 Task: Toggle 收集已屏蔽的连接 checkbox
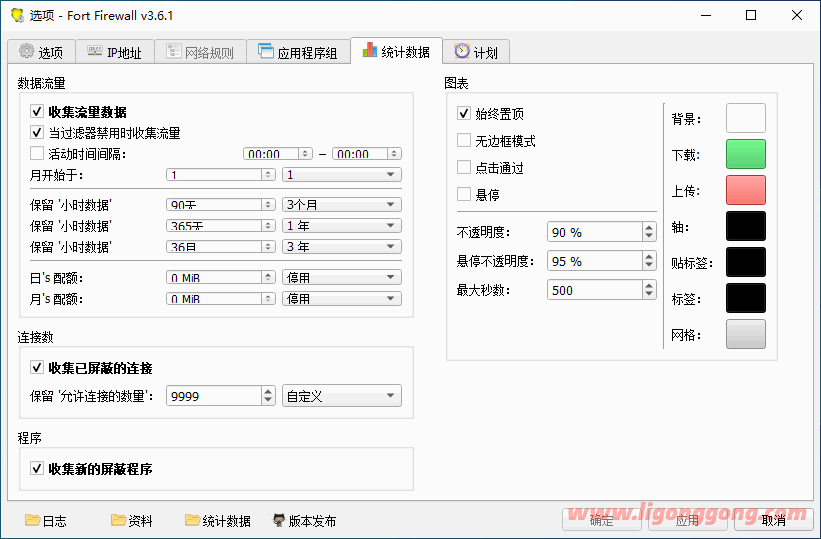[x=37, y=368]
